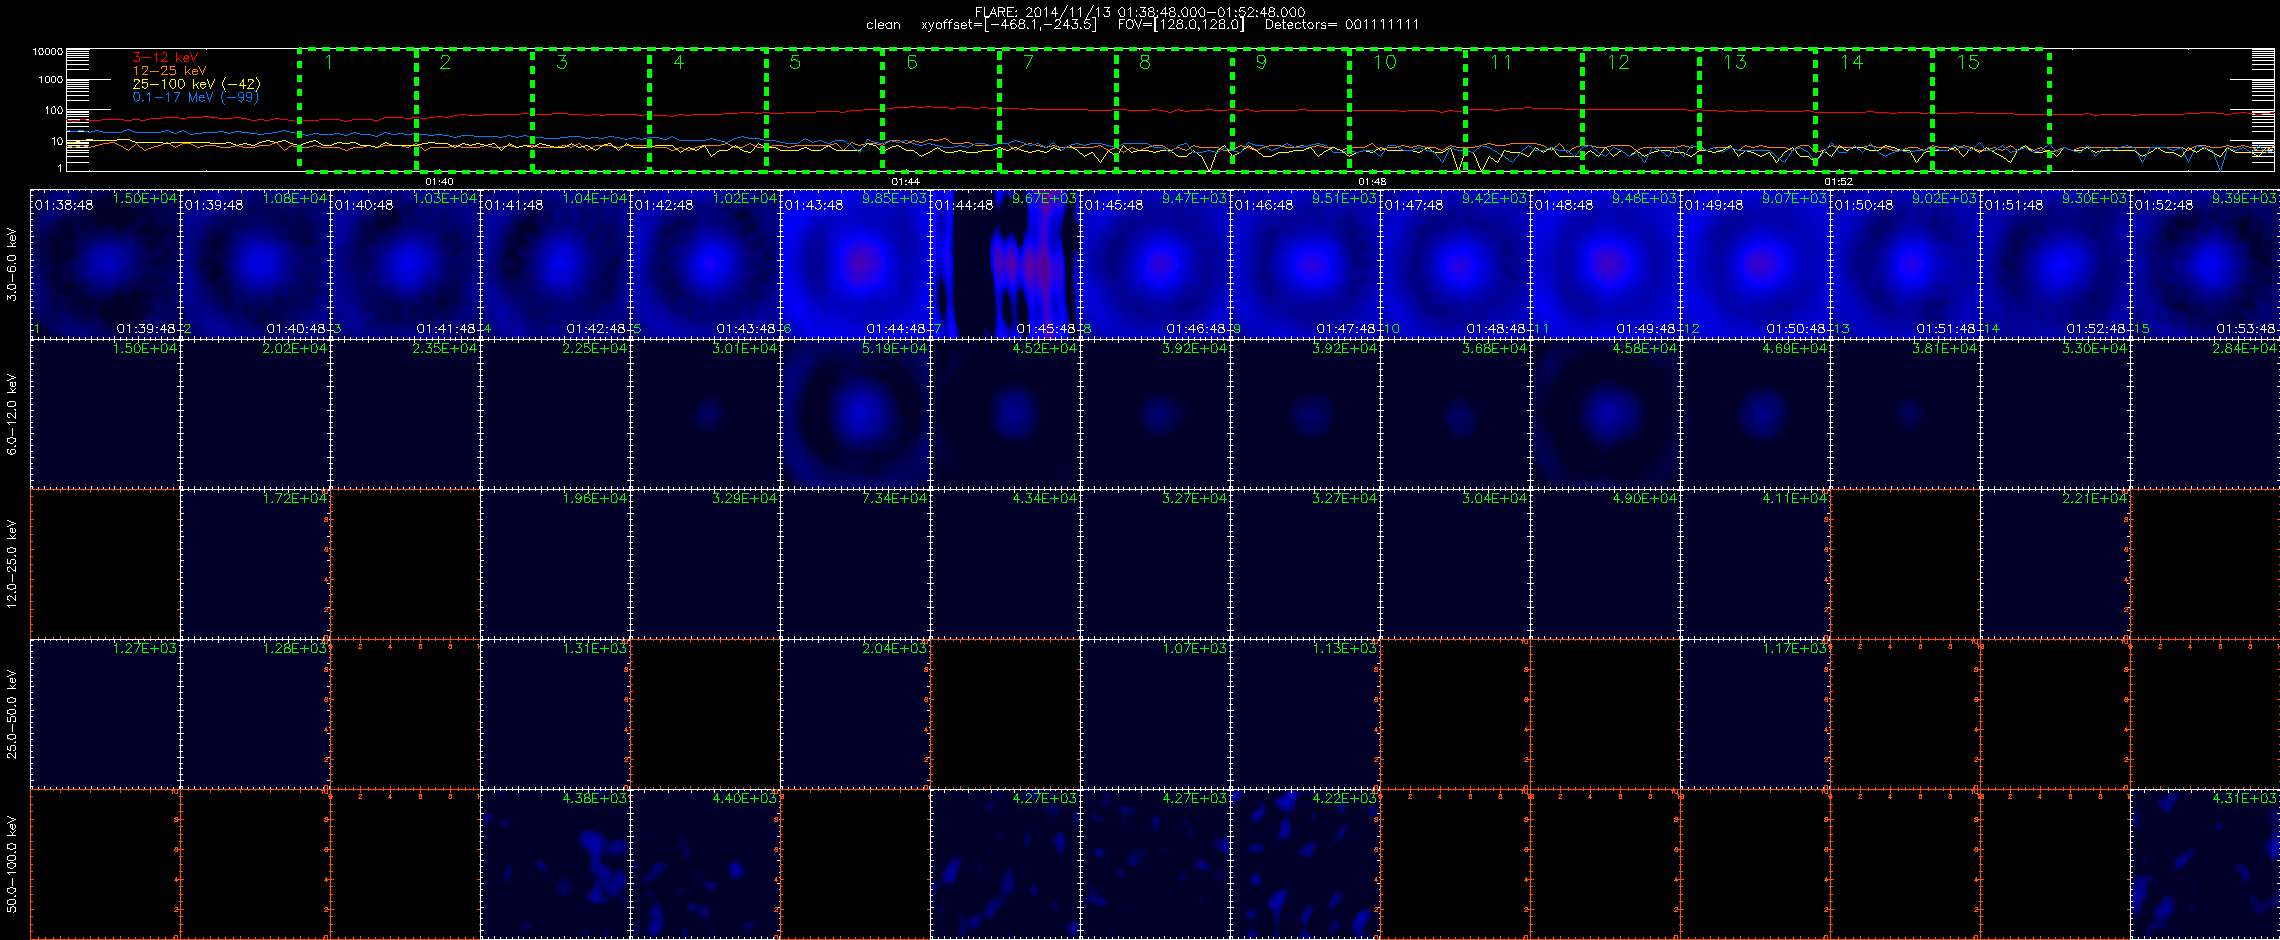Open the 6-12 keV image labeled 4.69E+04
Viewport: 2280px width, 940px height.
(1755, 414)
